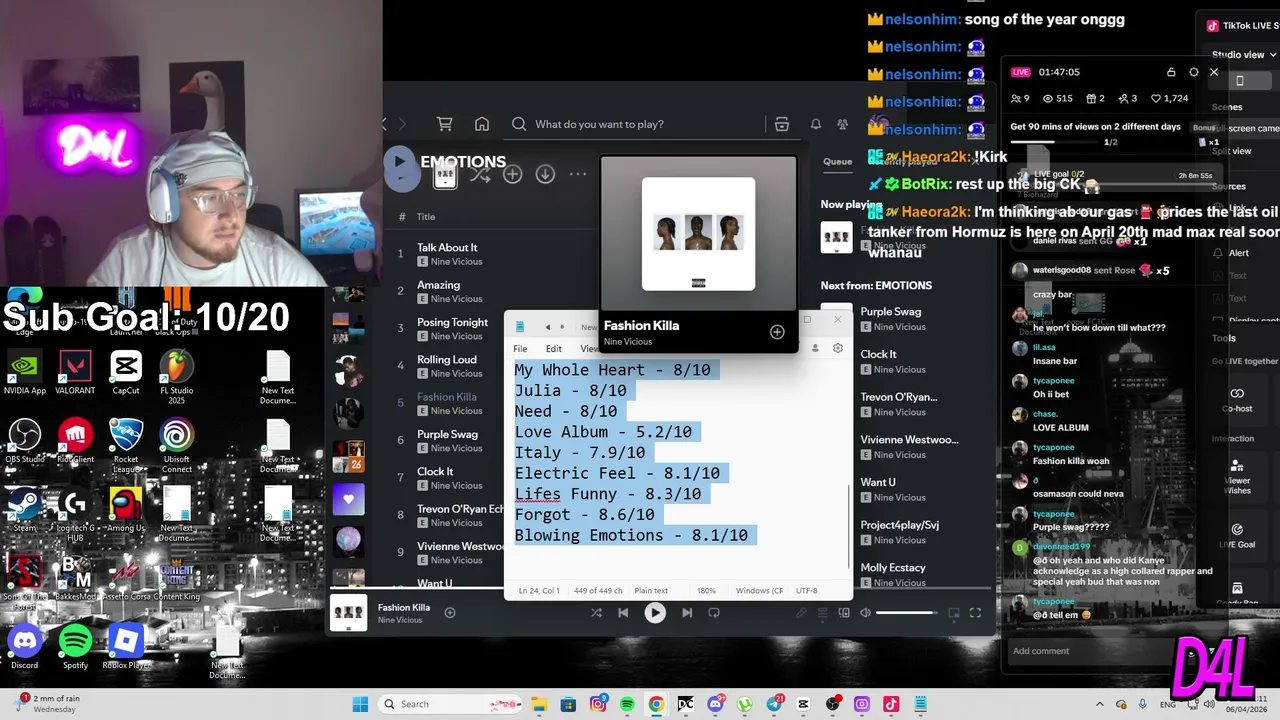Click the Browse icon beside Spotify search
The image size is (1280, 720).
click(x=782, y=124)
